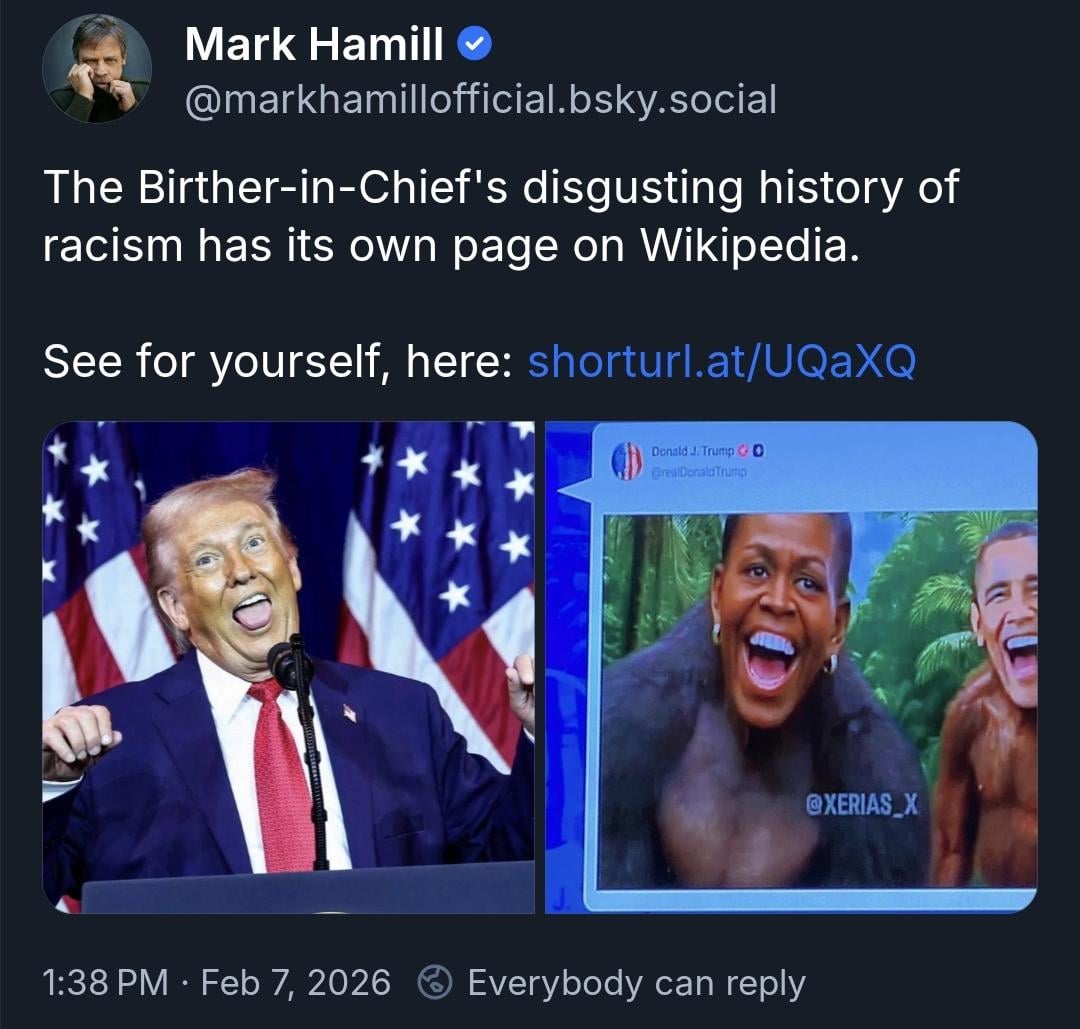Click the flag avatar in embedded screenshot
Screen dimensions: 1080x1029
click(x=627, y=461)
